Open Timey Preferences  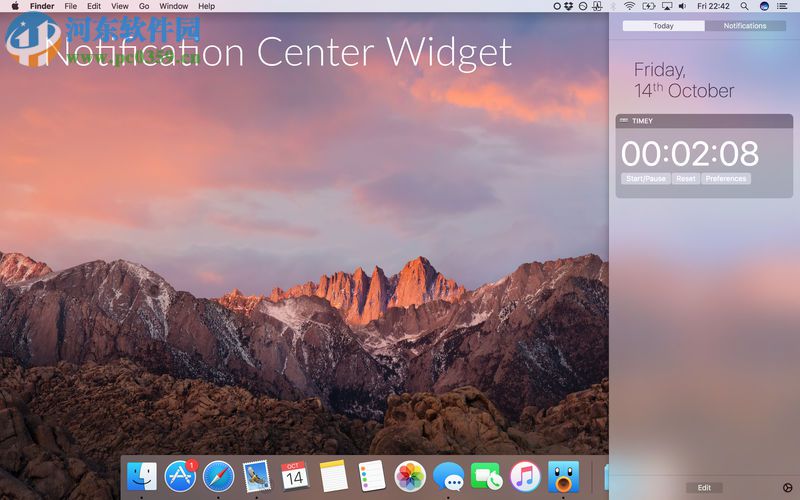click(x=725, y=179)
